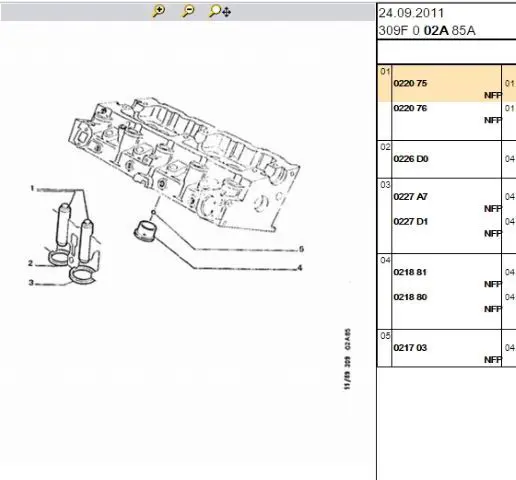Screen dimensions: 516x480
Task: Select part number 0227 D1
Action: (410, 222)
